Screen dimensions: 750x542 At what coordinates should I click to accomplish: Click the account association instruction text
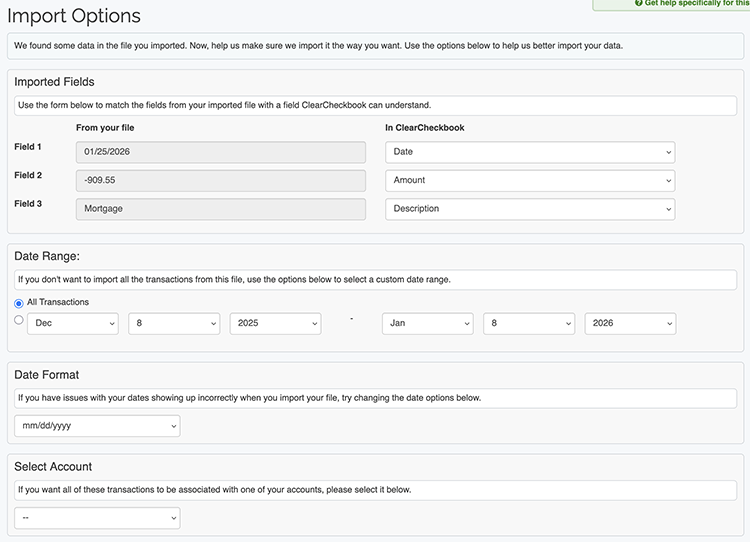coord(215,490)
